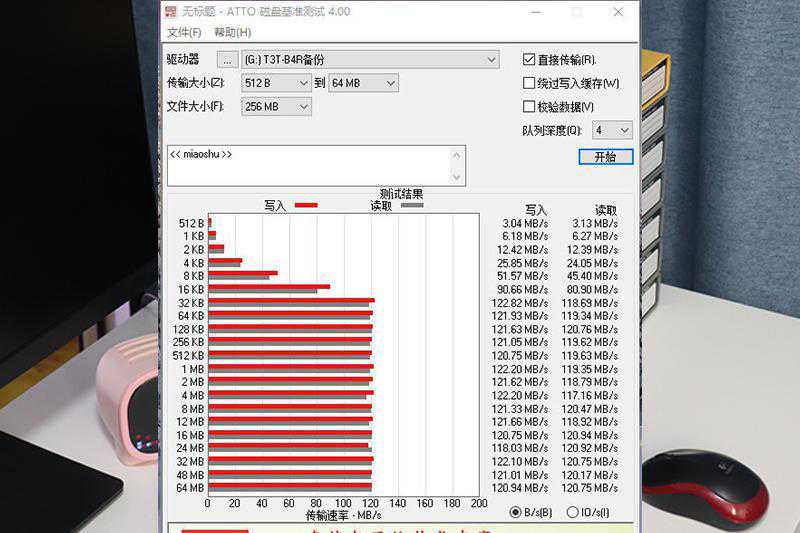This screenshot has height=533, width=800.
Task: Minimize the ATTO benchmark window
Action: pyautogui.click(x=538, y=12)
